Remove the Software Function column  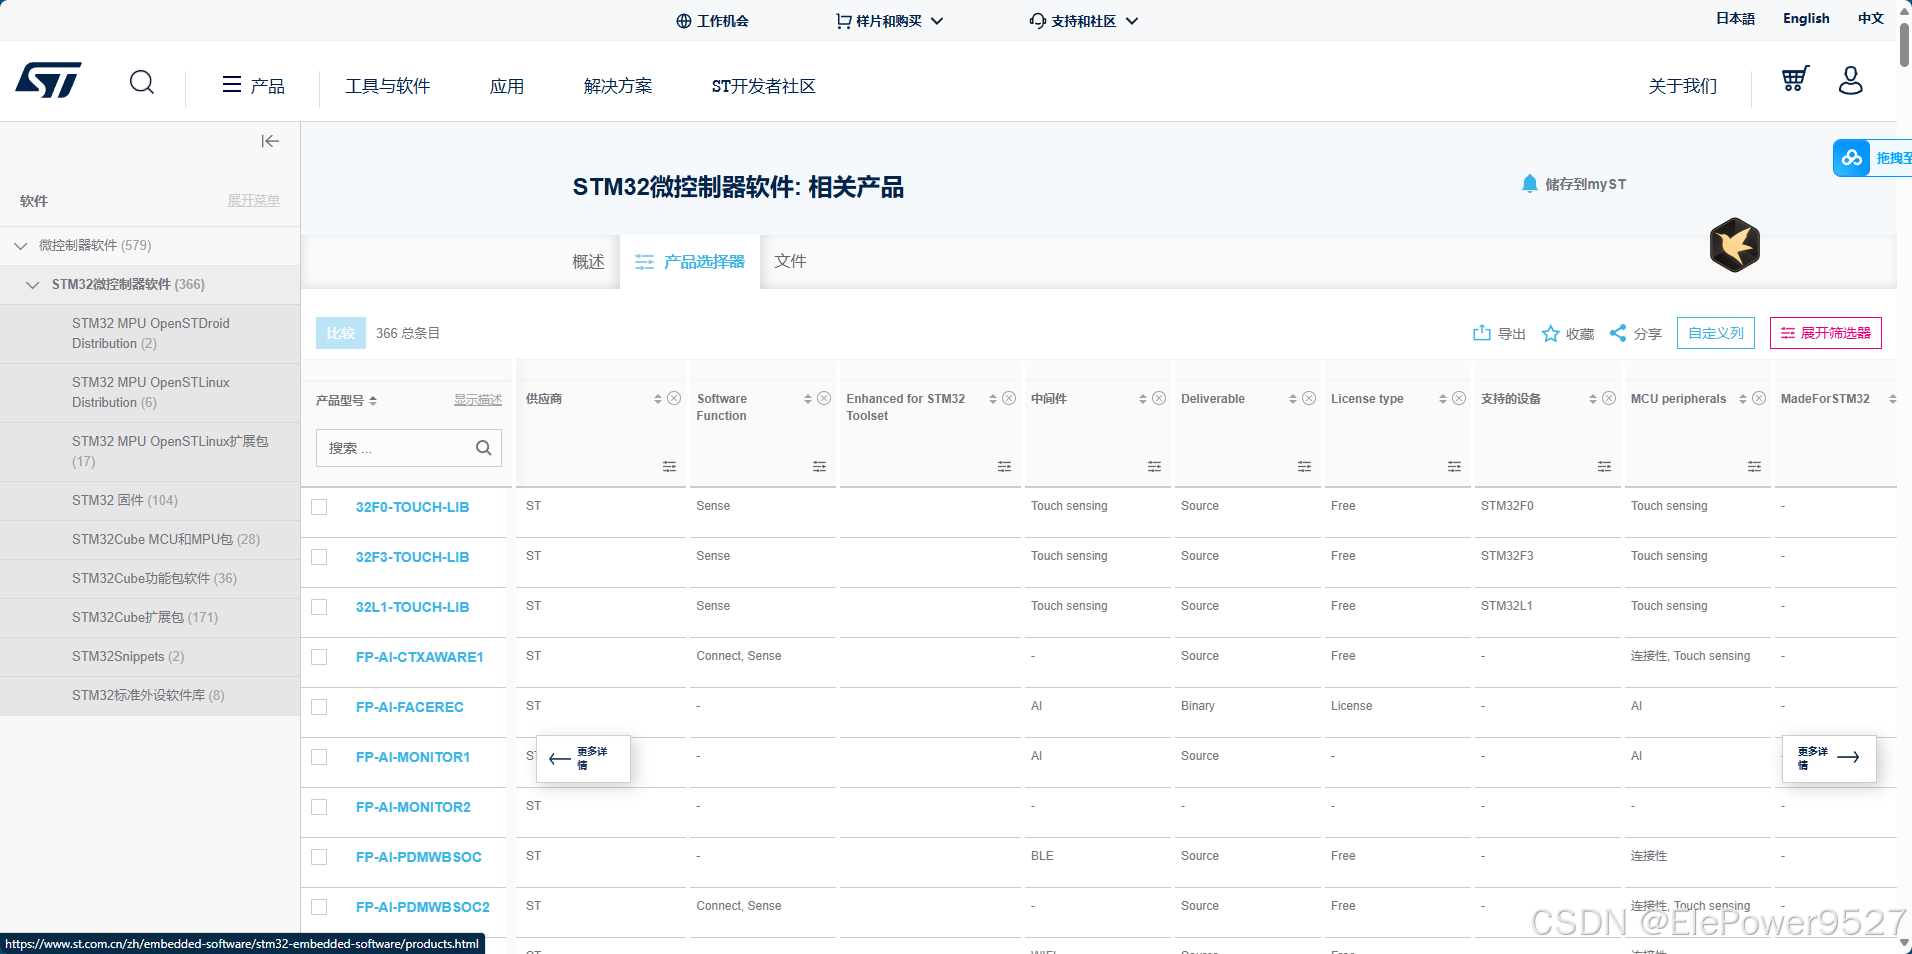[824, 398]
